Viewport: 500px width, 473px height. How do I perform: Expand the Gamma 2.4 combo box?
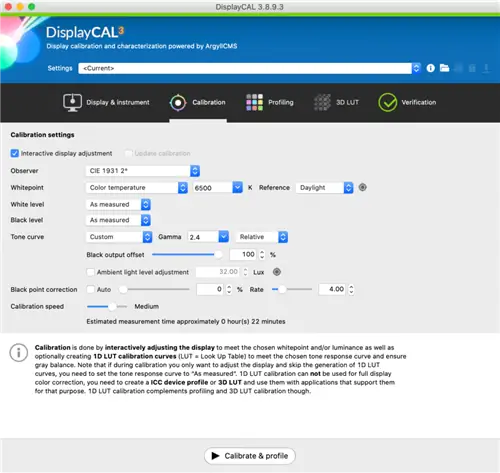224,237
